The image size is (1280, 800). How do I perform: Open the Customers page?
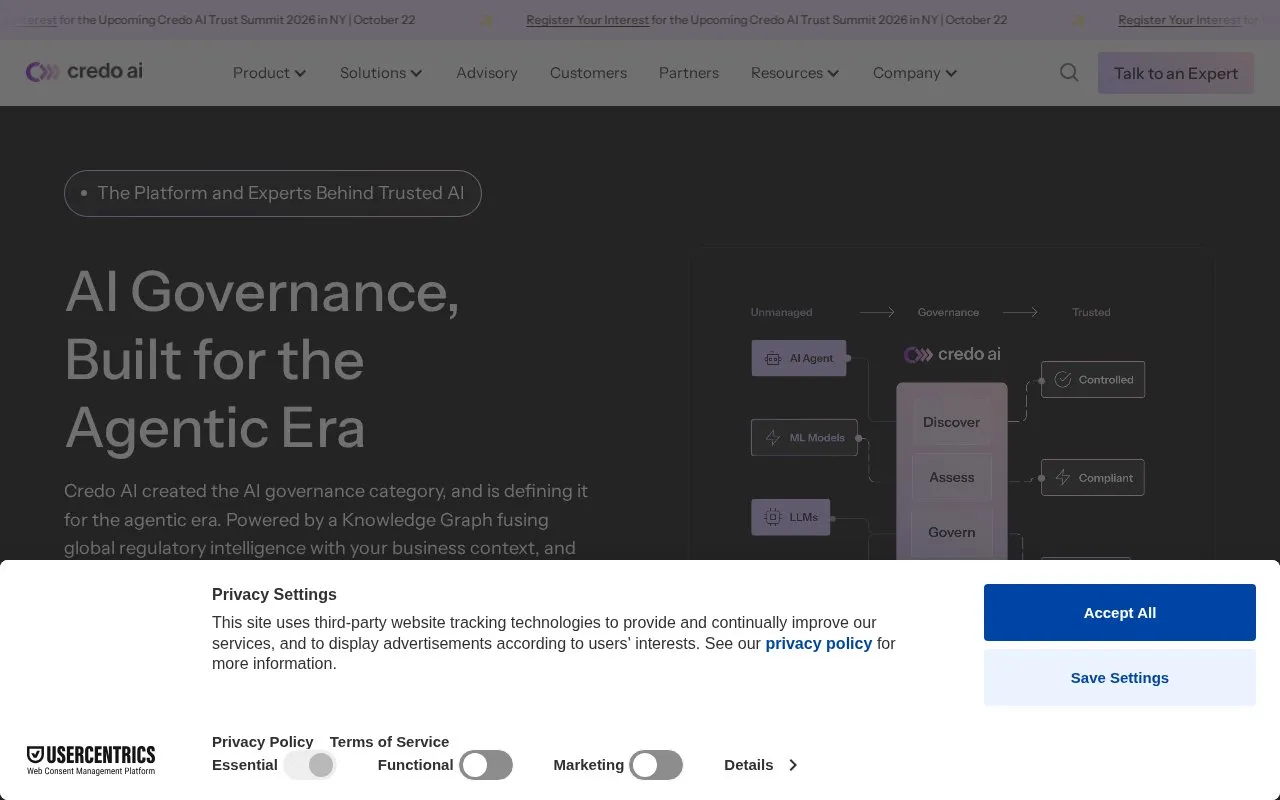click(588, 73)
